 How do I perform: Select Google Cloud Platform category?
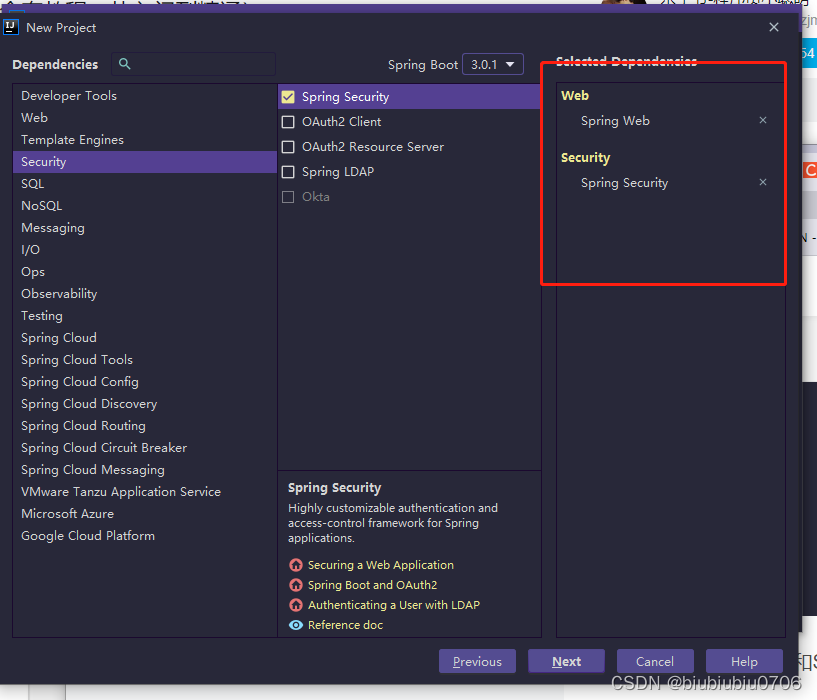145,536
